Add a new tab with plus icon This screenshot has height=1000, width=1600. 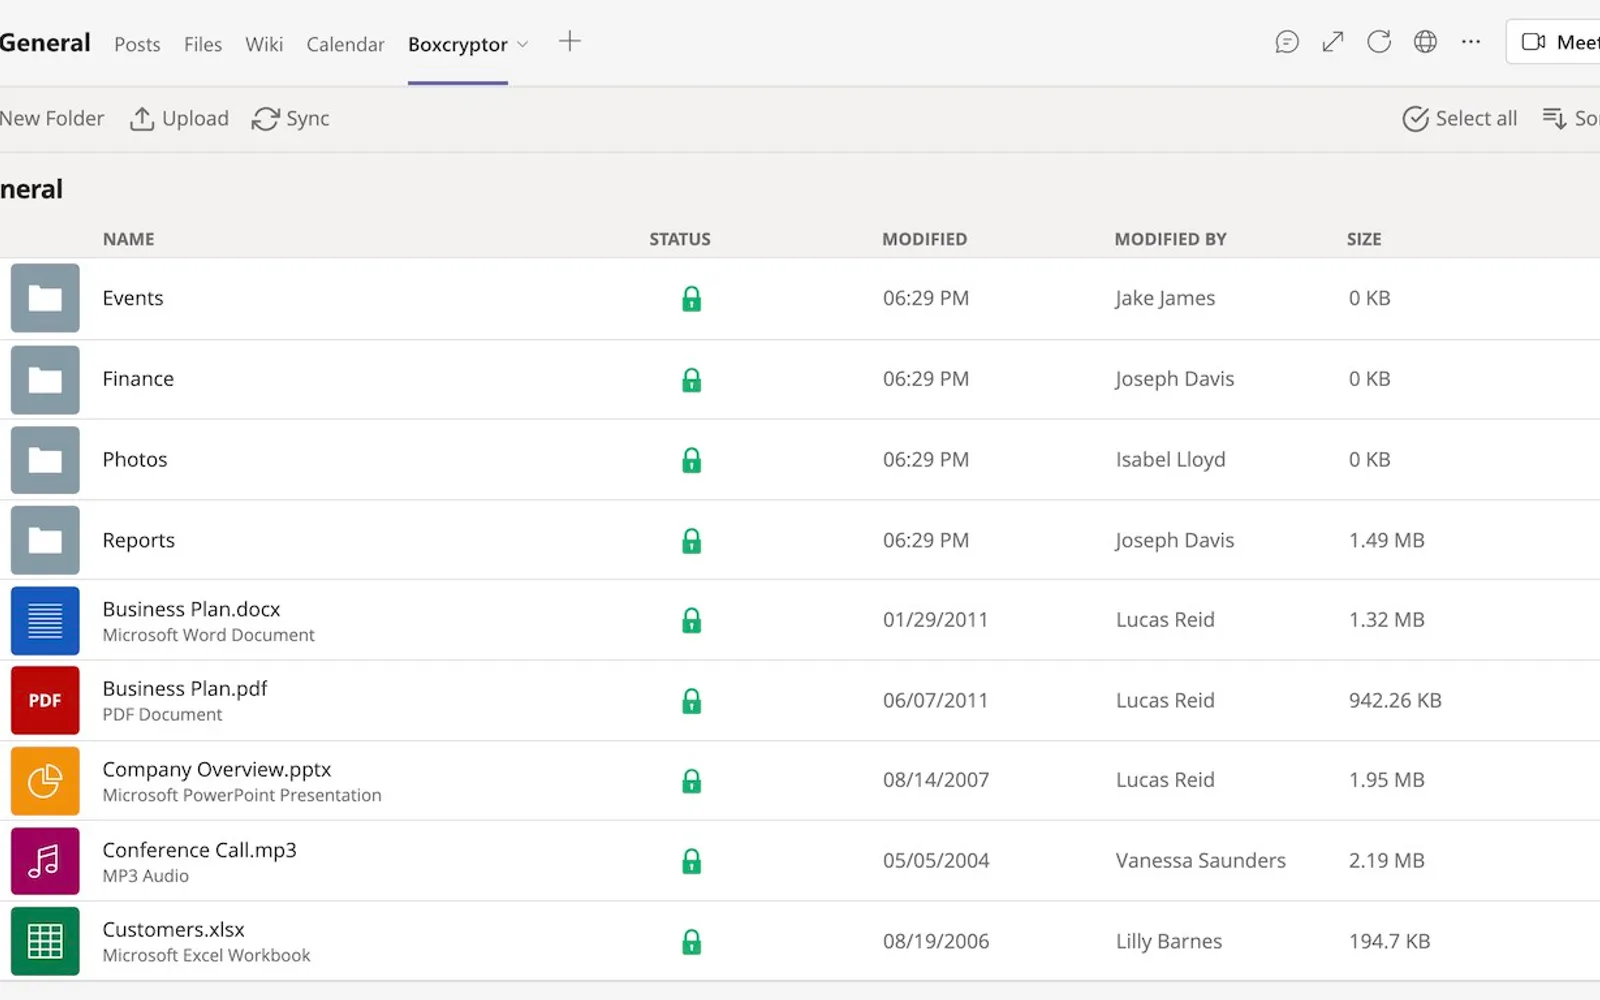point(569,42)
